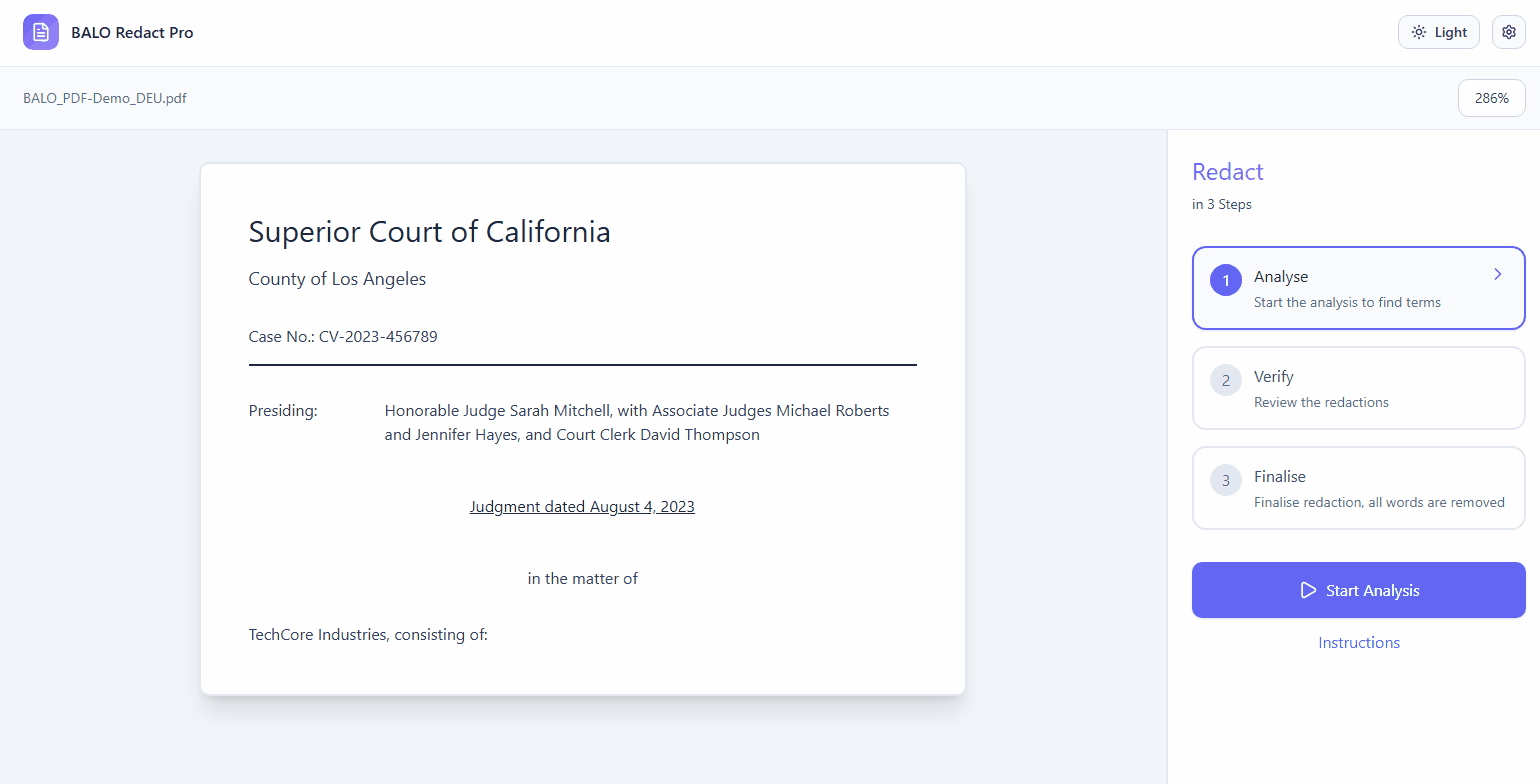Expand the Verify redactions card
The height and width of the screenshot is (784, 1540).
[1358, 388]
